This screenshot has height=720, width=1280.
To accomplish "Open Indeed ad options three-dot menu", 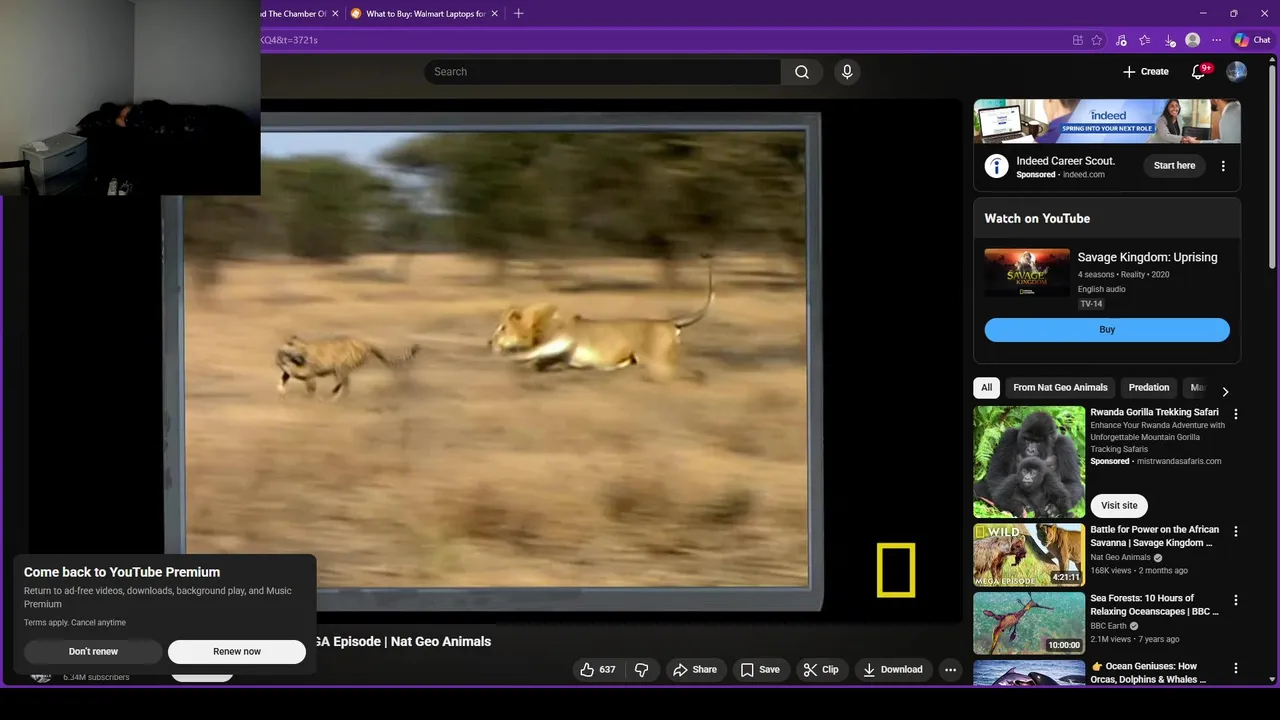I will coord(1223,166).
